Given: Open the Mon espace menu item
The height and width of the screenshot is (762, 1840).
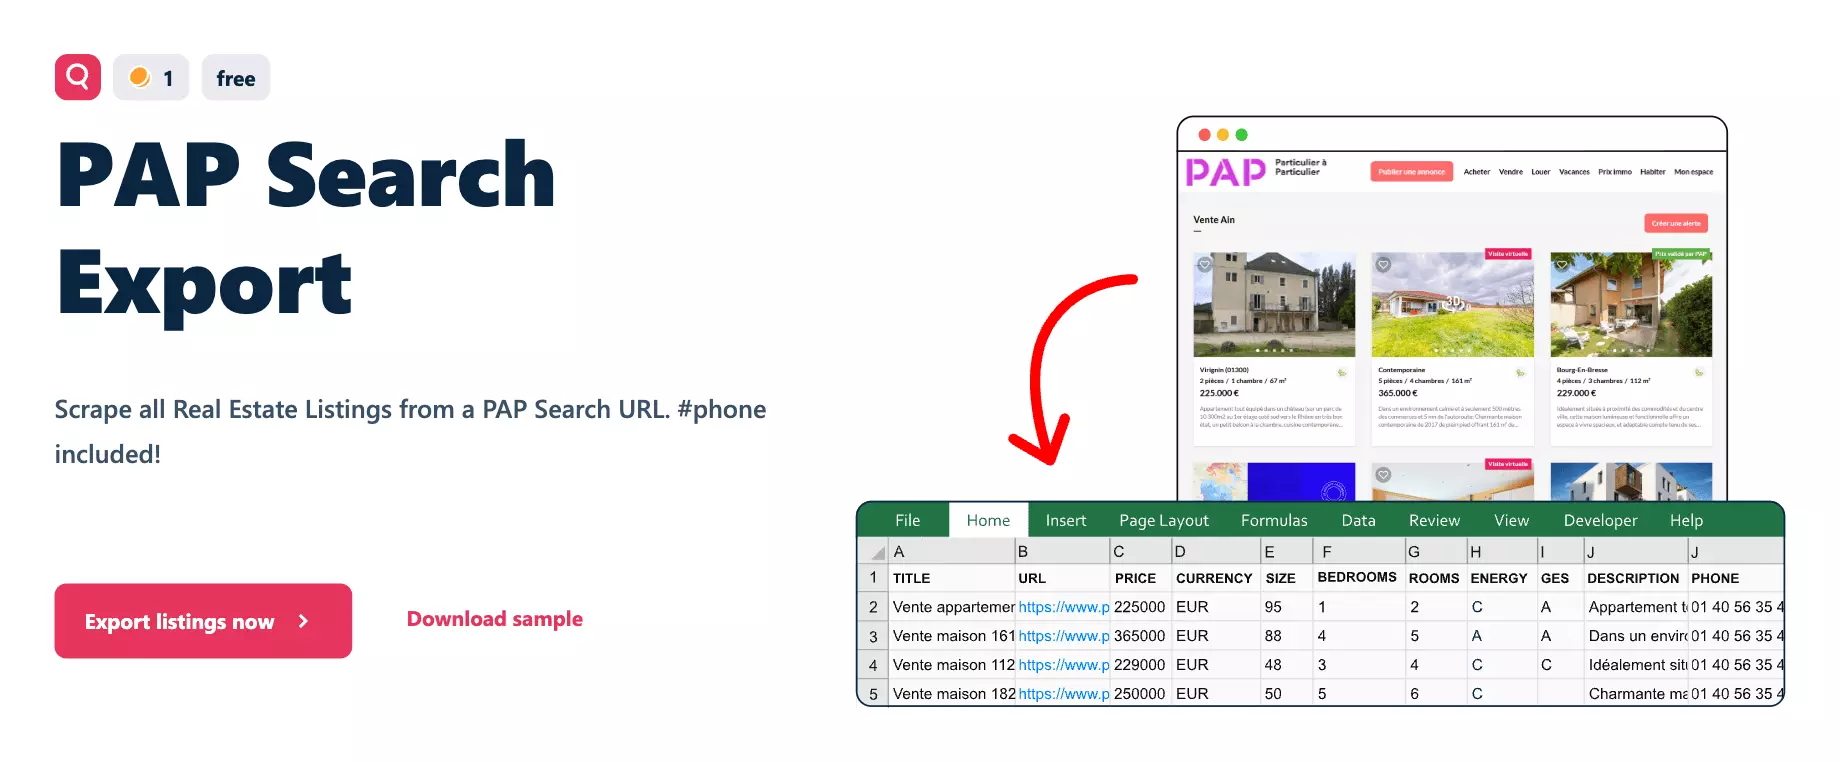Looking at the screenshot, I should [1694, 172].
